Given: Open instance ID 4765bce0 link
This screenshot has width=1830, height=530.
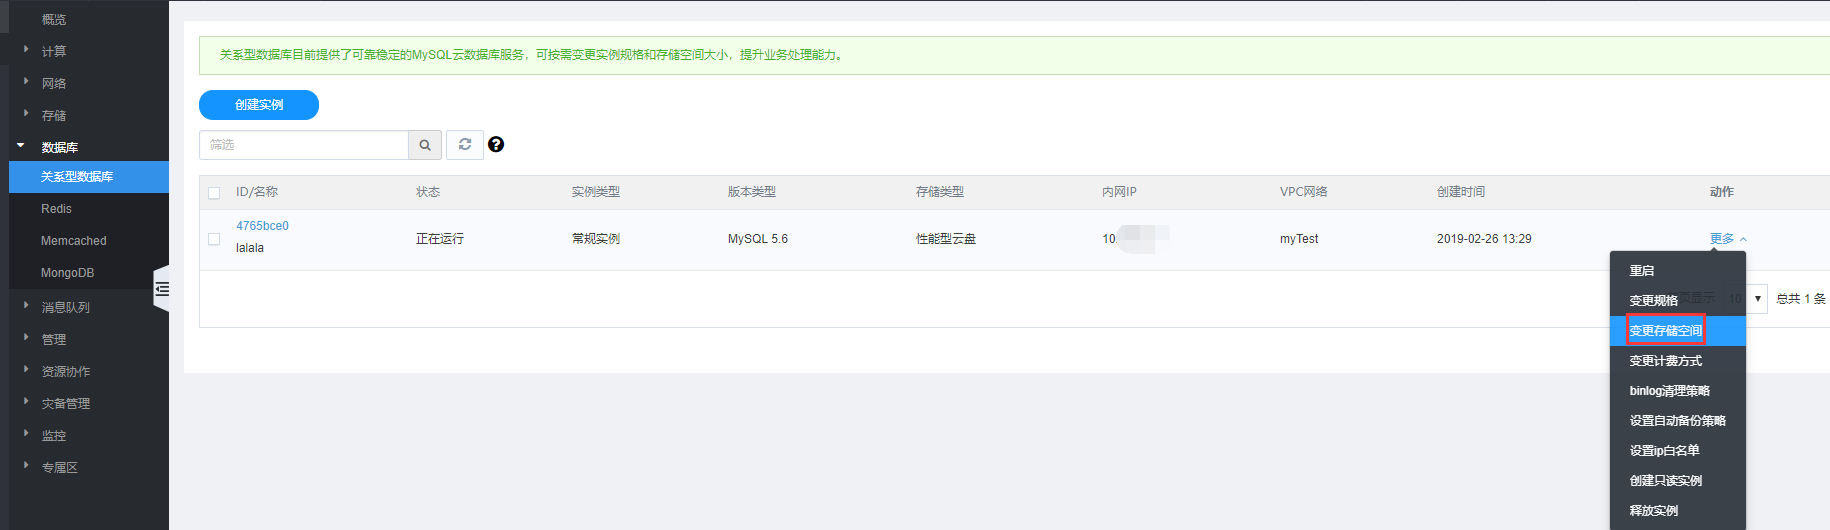Looking at the screenshot, I should (x=262, y=226).
